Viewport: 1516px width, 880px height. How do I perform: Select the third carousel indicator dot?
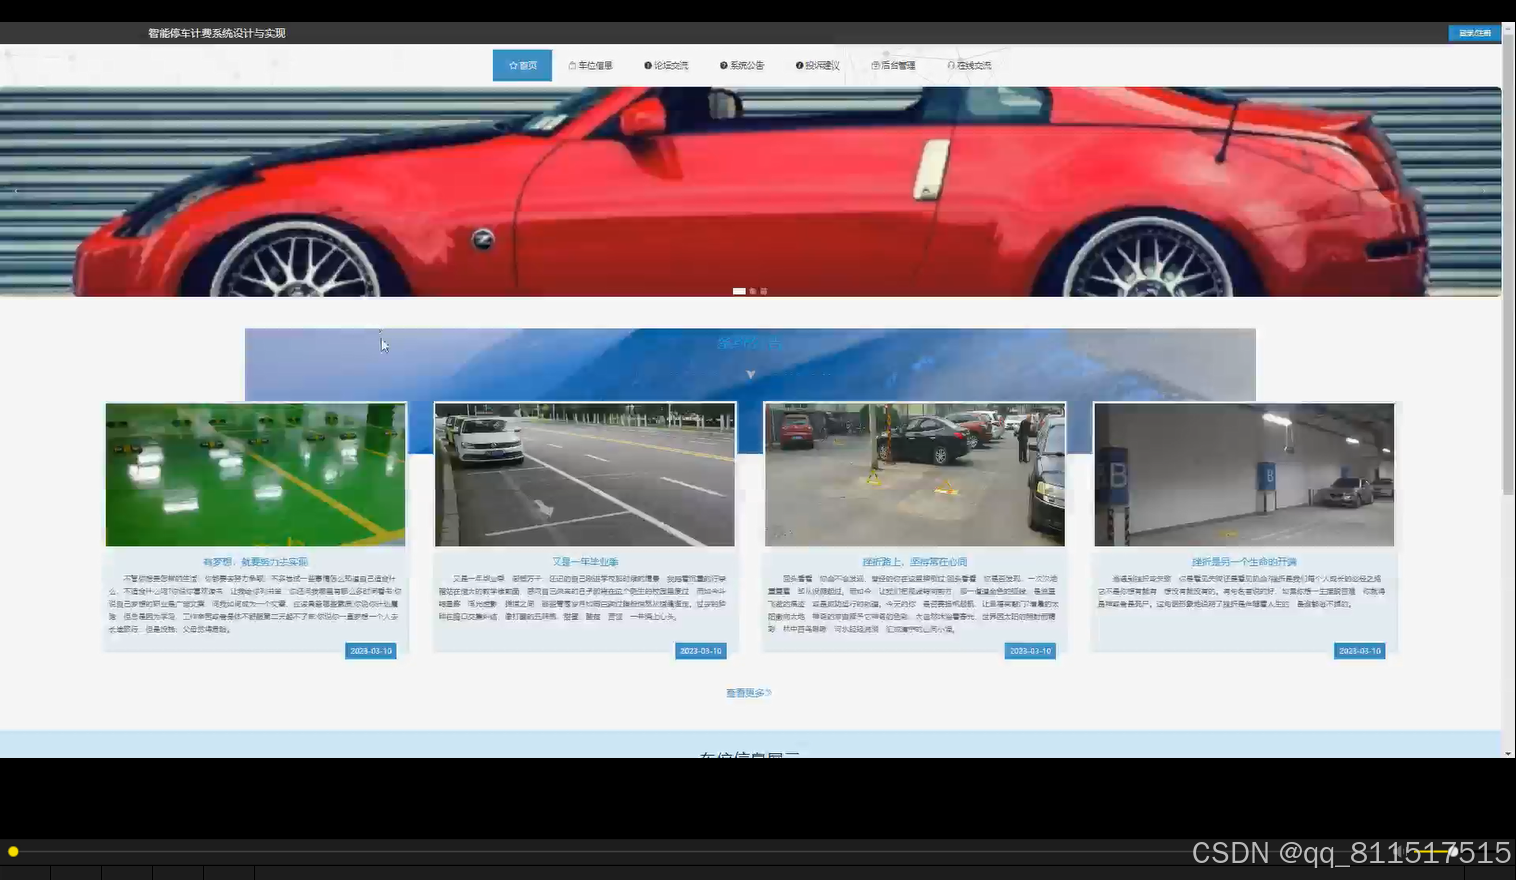point(764,291)
